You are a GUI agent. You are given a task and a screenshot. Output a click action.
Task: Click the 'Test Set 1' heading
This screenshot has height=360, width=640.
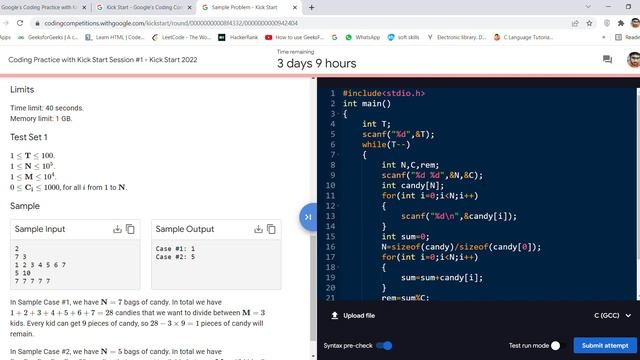pos(29,137)
